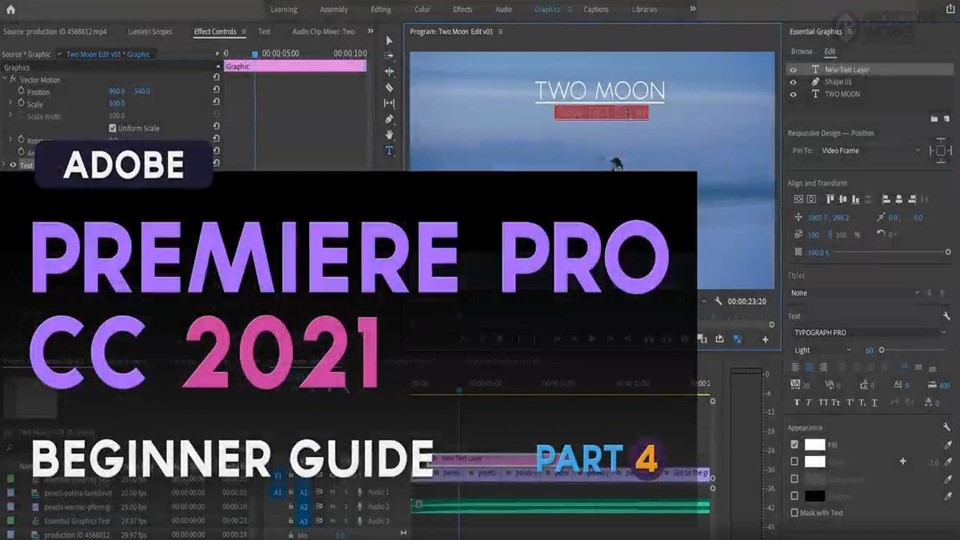Expand the Scale property
Image resolution: width=960 pixels, height=540 pixels.
pyautogui.click(x=11, y=104)
